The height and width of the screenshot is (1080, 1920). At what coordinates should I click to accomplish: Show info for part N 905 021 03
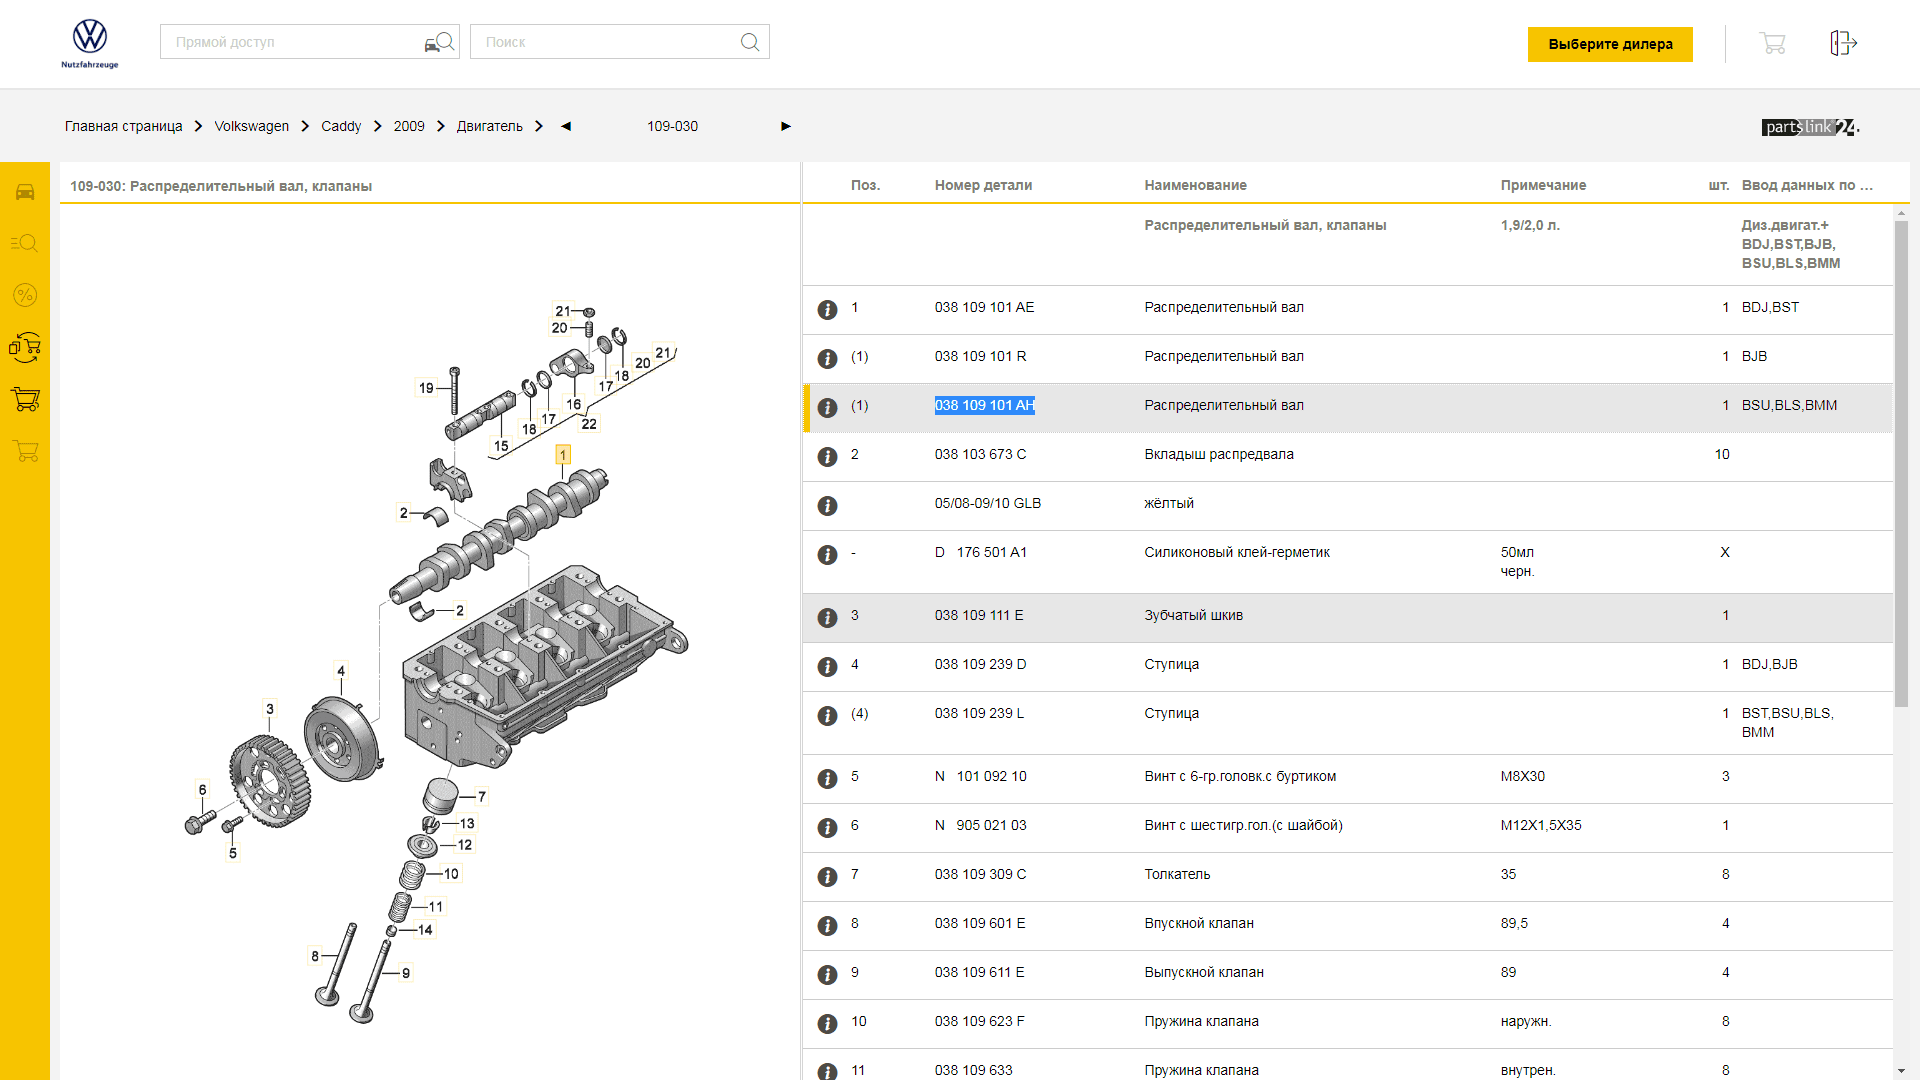(x=827, y=828)
